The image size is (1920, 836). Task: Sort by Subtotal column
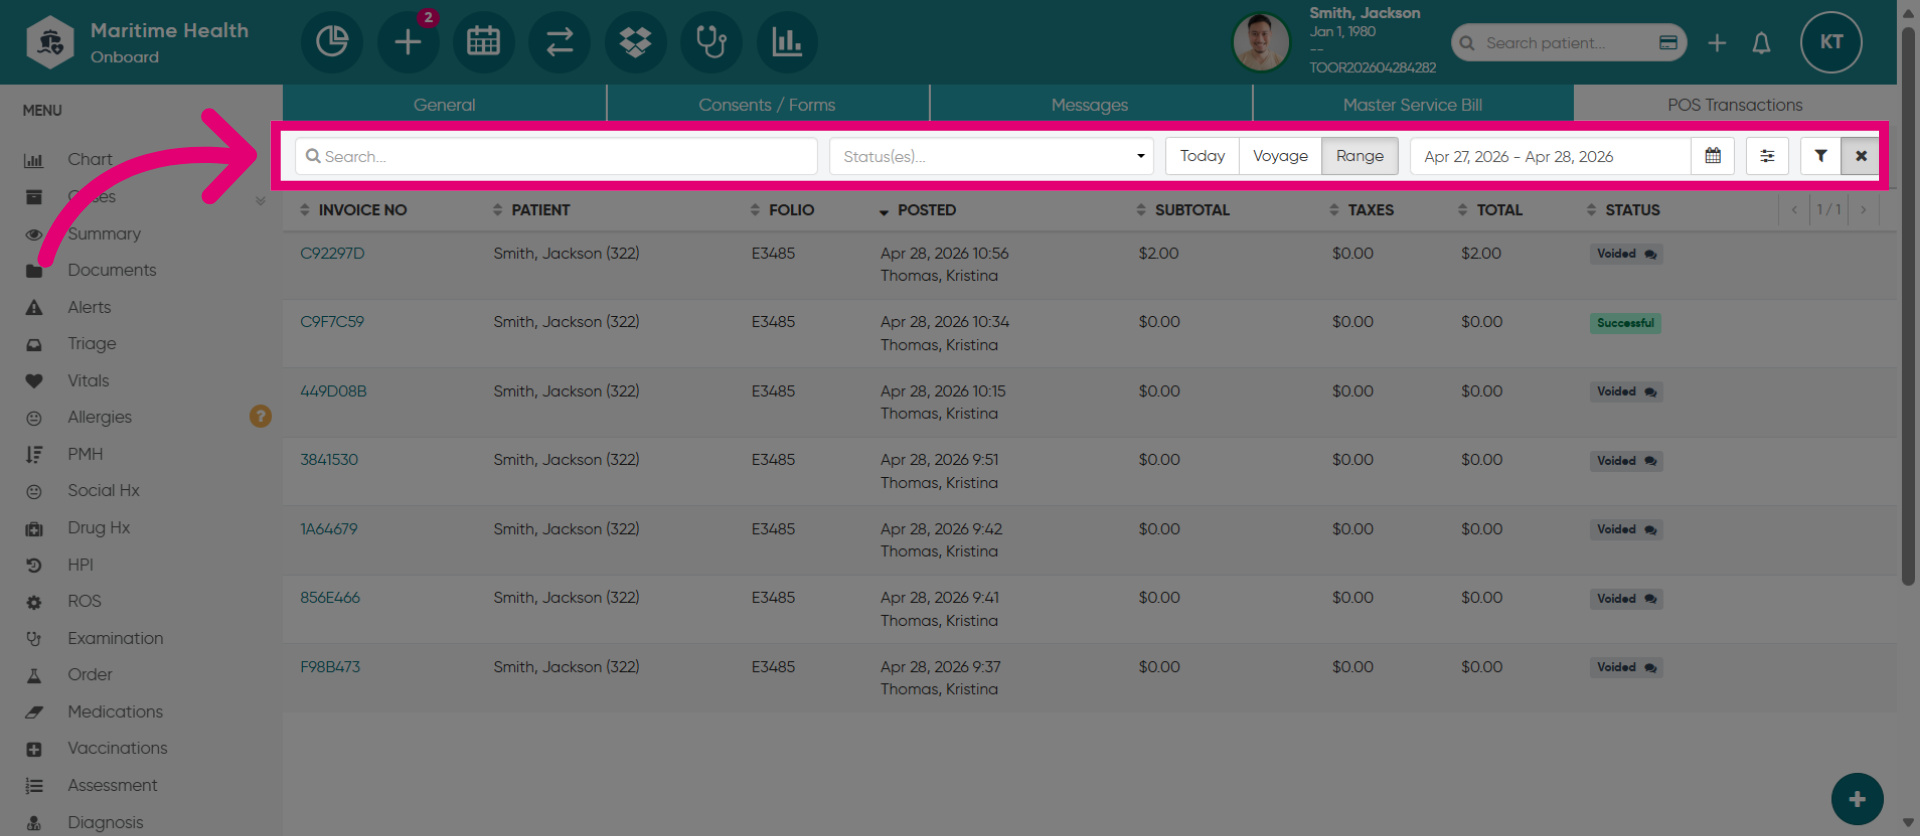coord(1183,210)
